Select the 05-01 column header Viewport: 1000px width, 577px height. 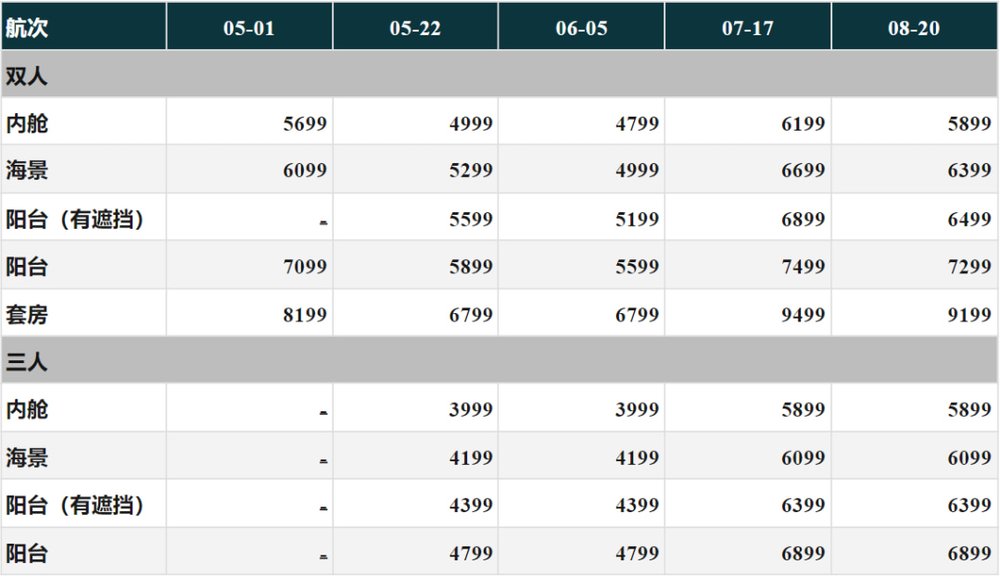click(249, 28)
